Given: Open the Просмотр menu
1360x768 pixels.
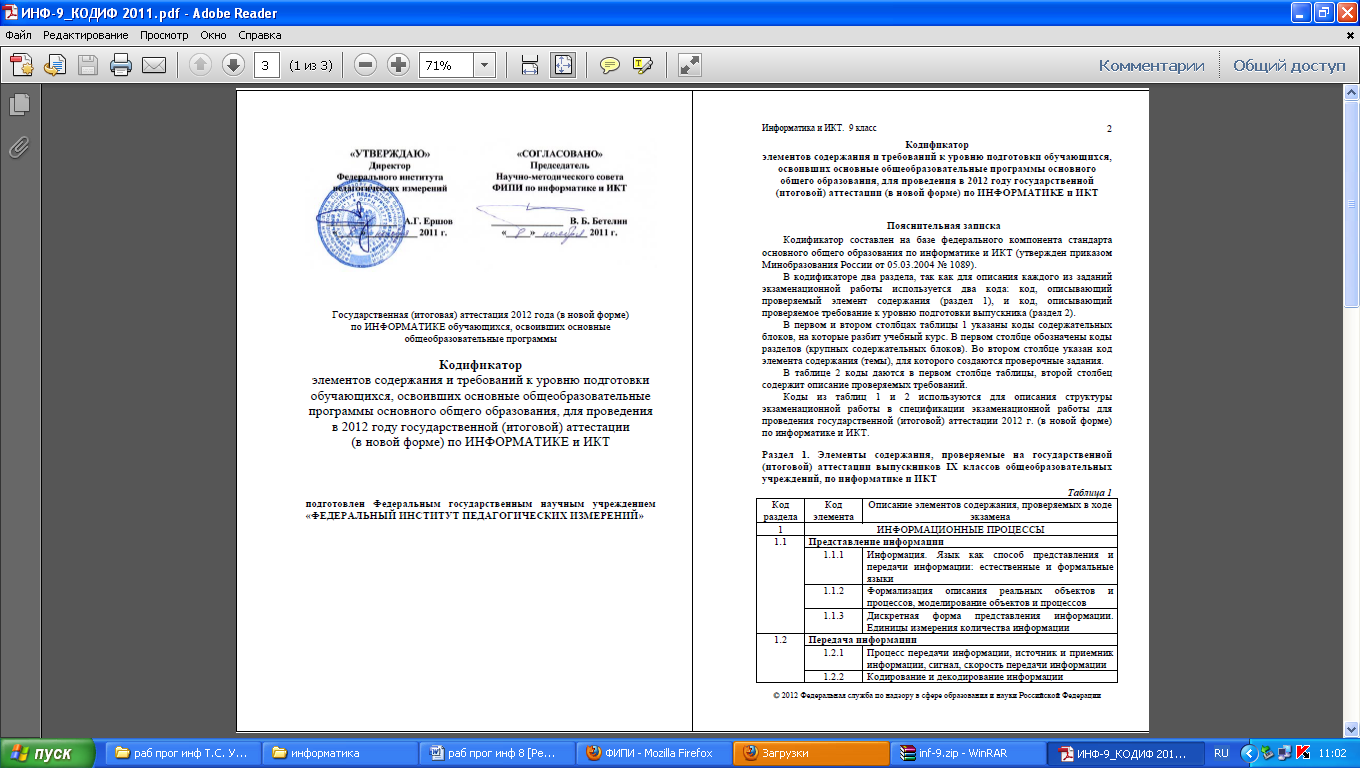Looking at the screenshot, I should [164, 35].
